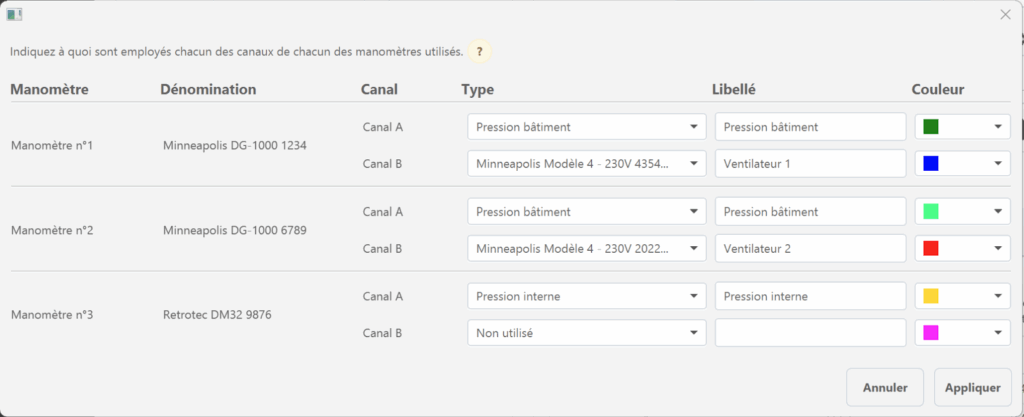Viewport: 1024px width, 417px height.
Task: Open the magenta color swatch picker
Action: (961, 332)
